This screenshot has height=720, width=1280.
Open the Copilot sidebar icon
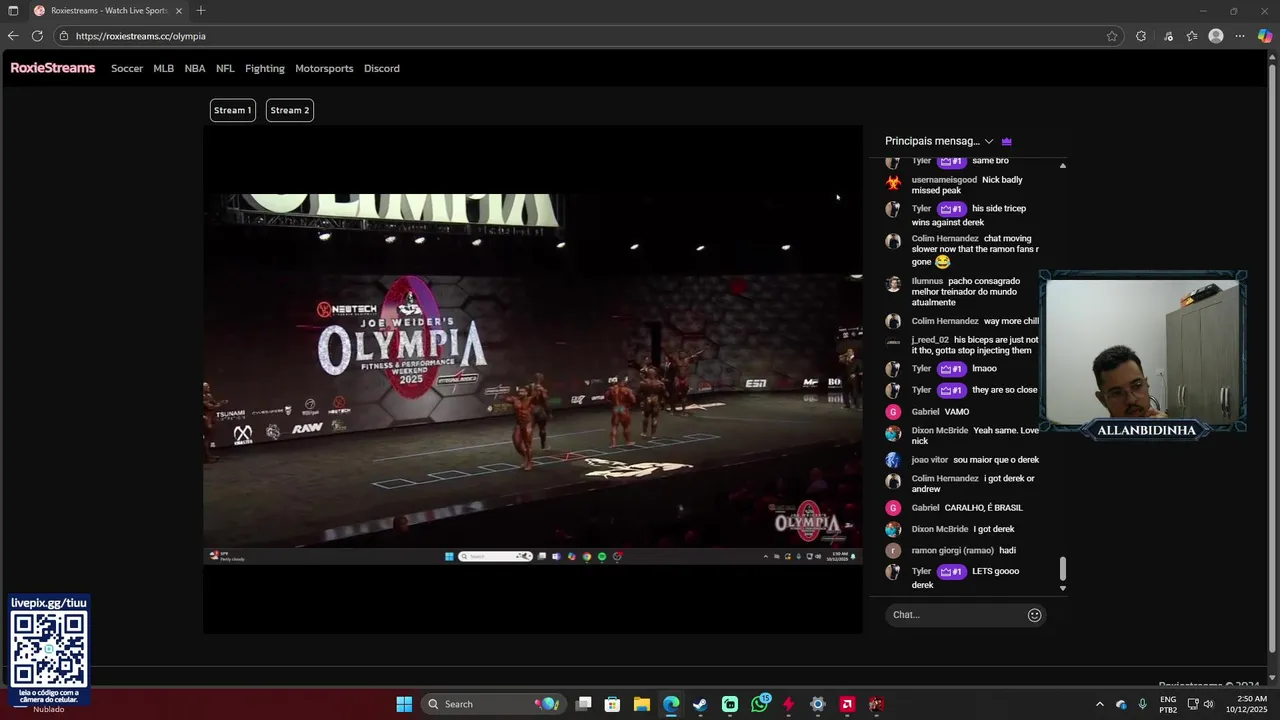[1265, 36]
